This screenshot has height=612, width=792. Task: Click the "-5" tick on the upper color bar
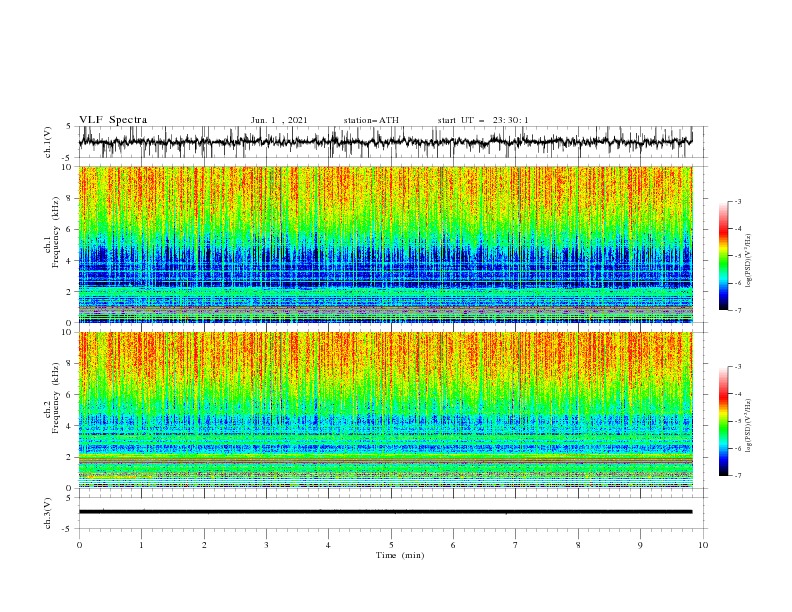click(x=737, y=256)
